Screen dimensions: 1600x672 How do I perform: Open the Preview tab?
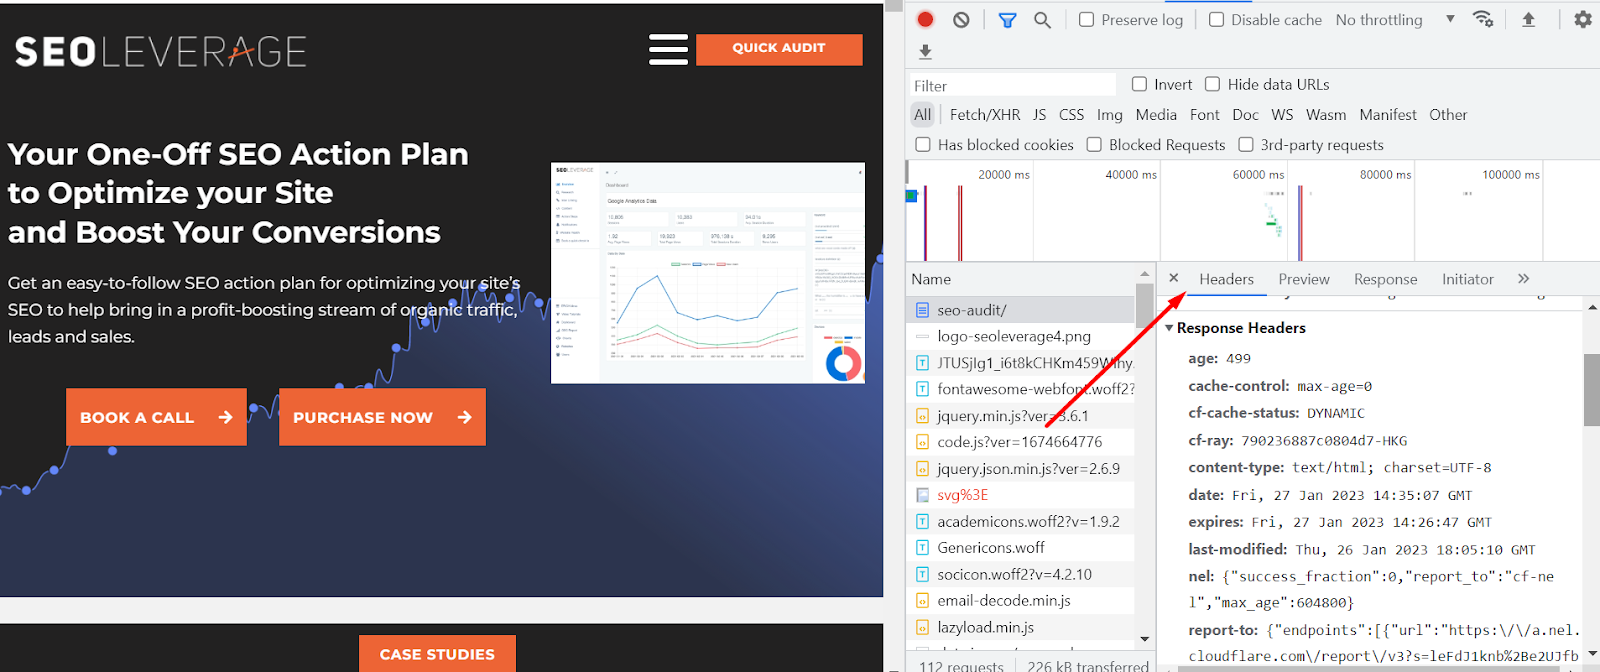coord(1304,279)
